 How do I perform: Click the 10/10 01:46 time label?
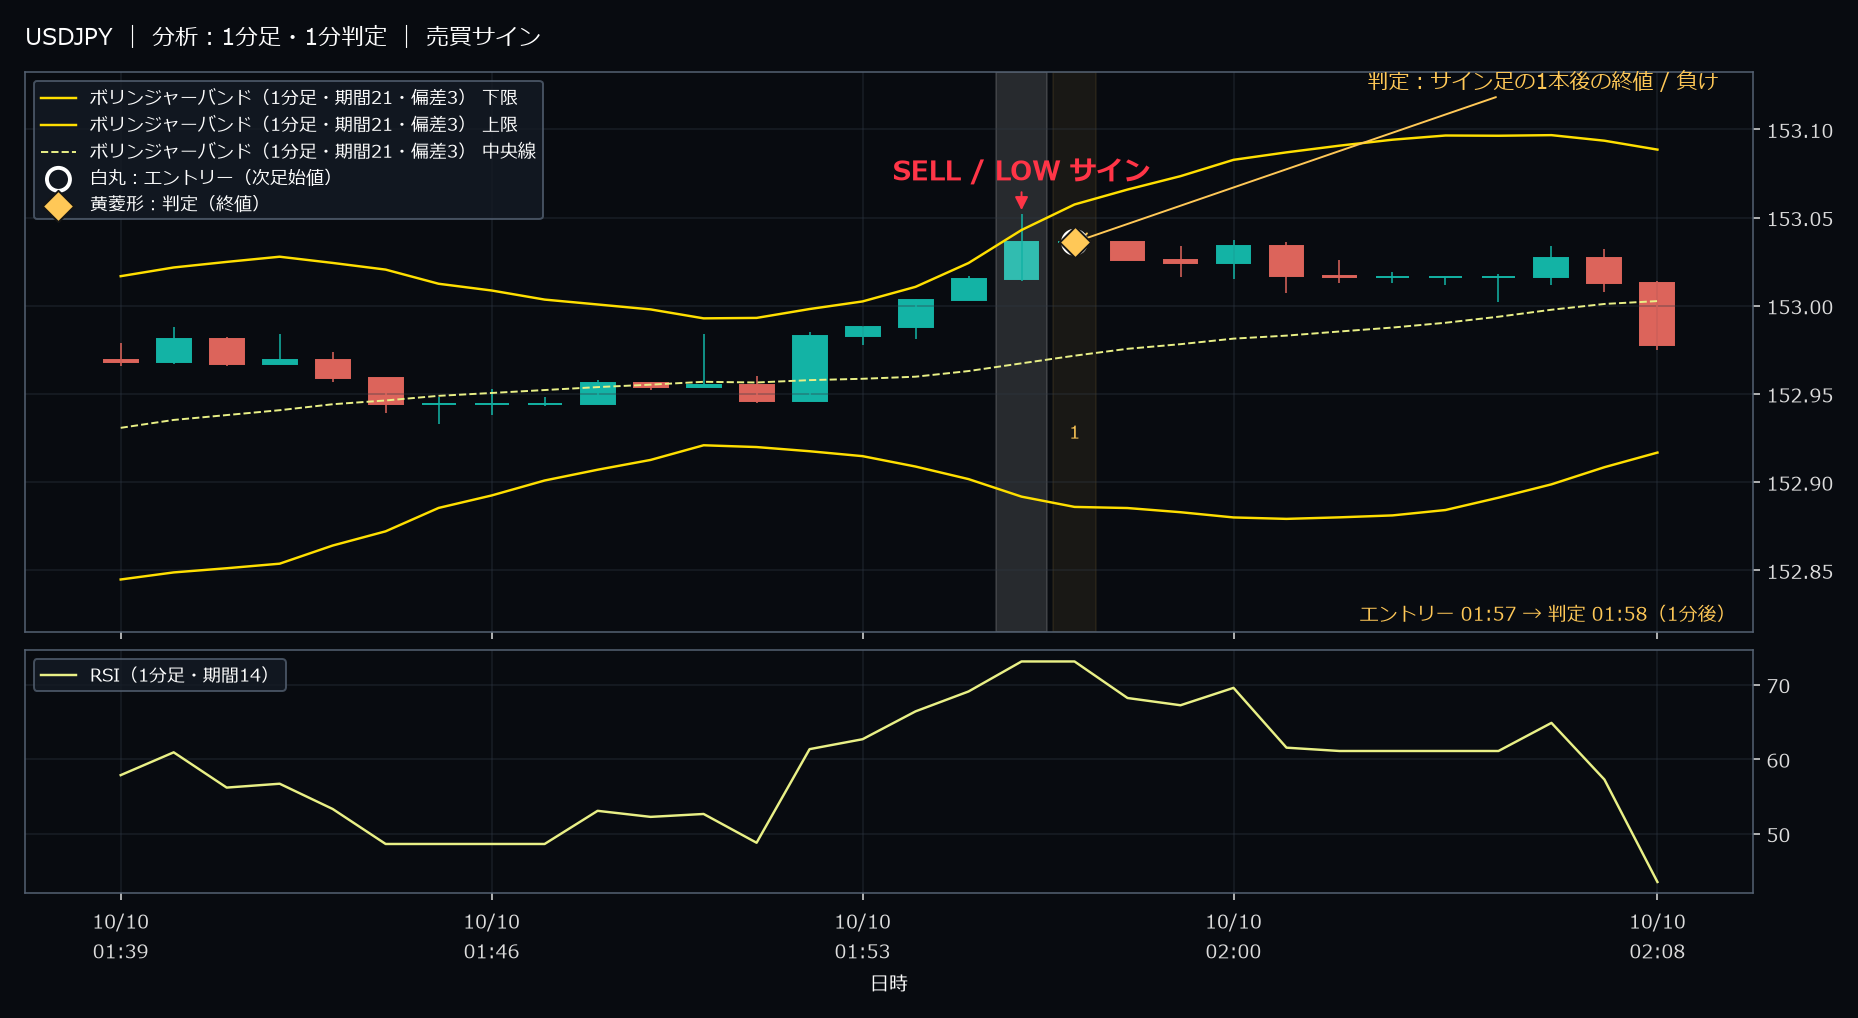[x=492, y=937]
